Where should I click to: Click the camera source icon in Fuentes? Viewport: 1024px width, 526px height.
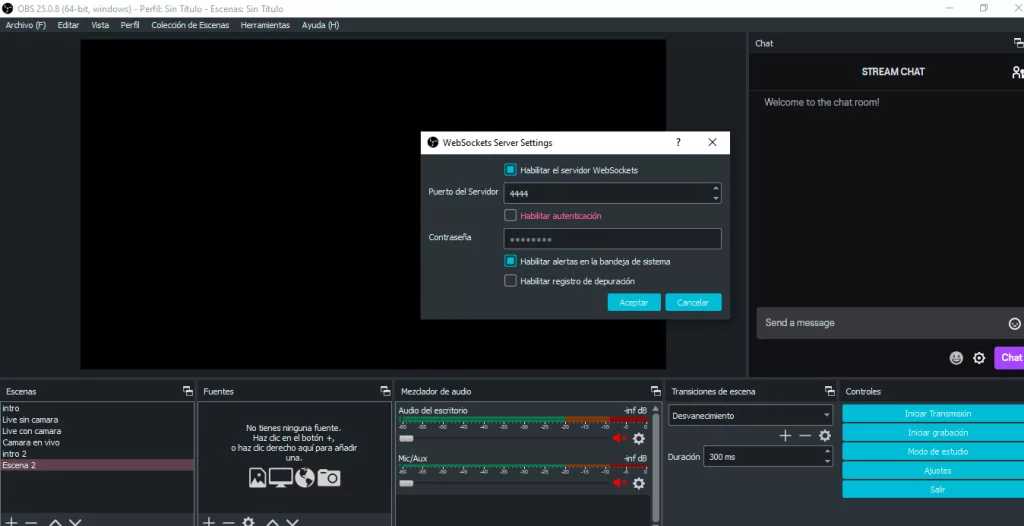pos(329,478)
